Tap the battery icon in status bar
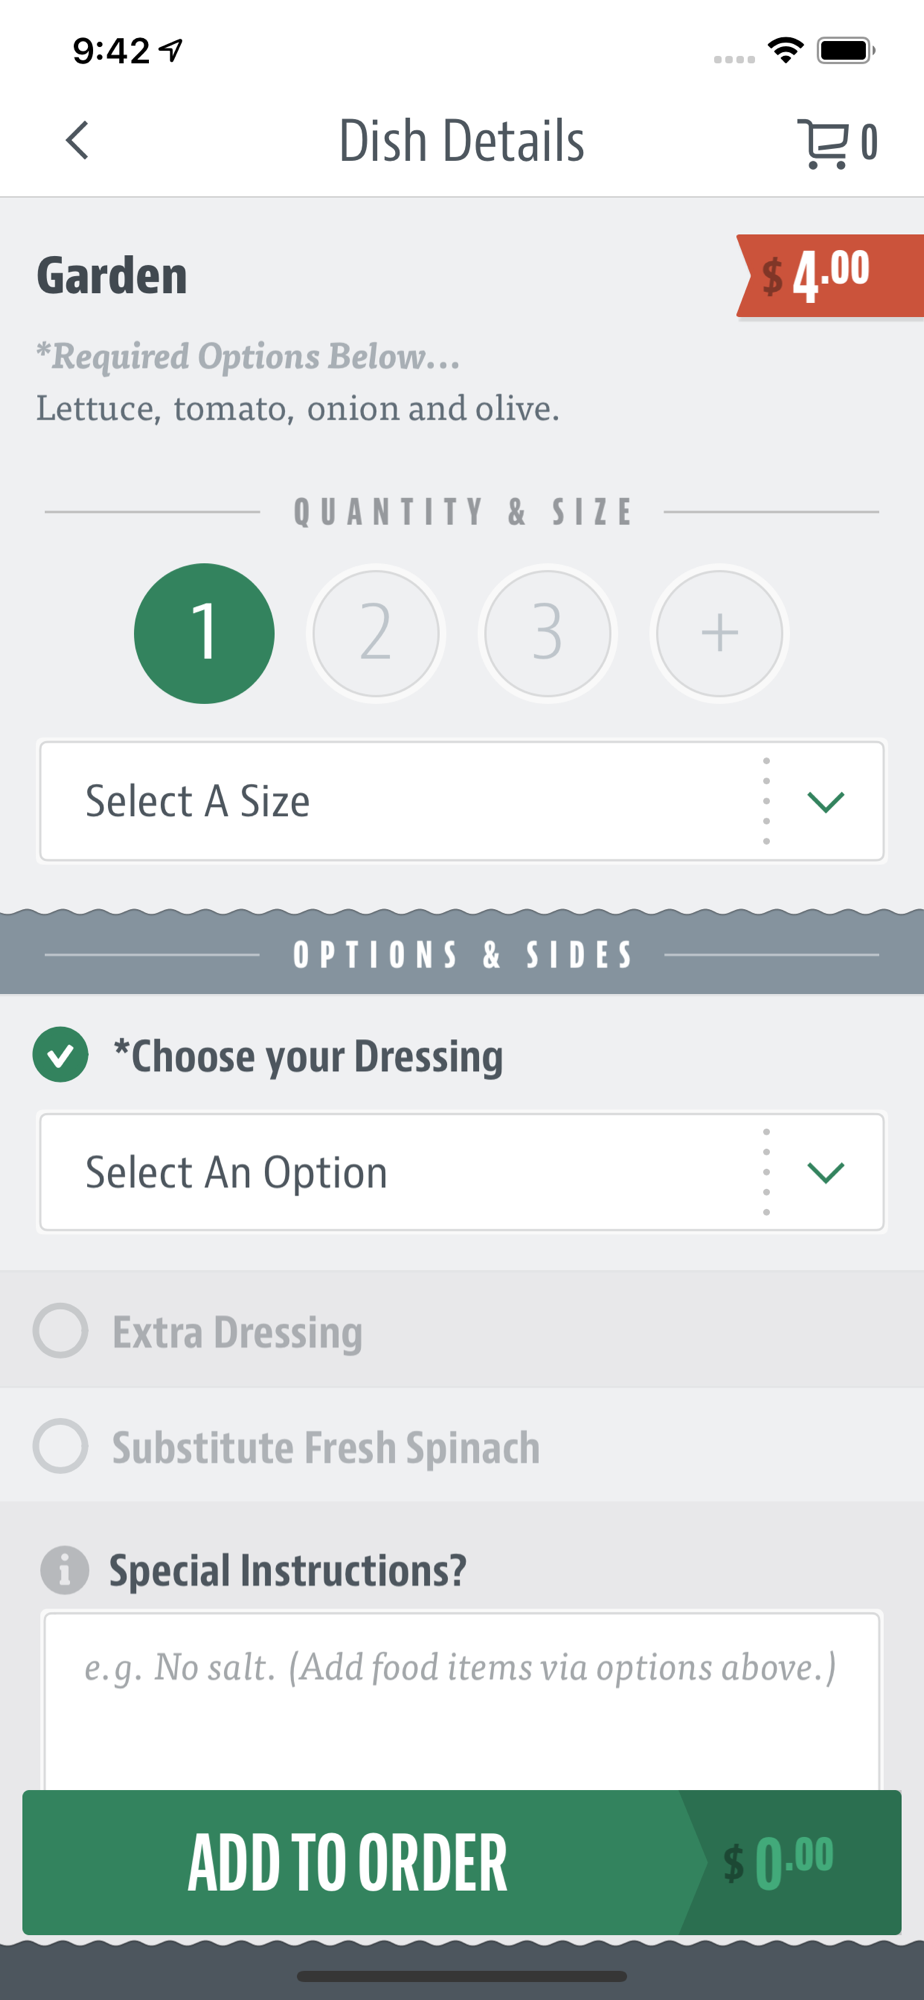 pyautogui.click(x=846, y=50)
